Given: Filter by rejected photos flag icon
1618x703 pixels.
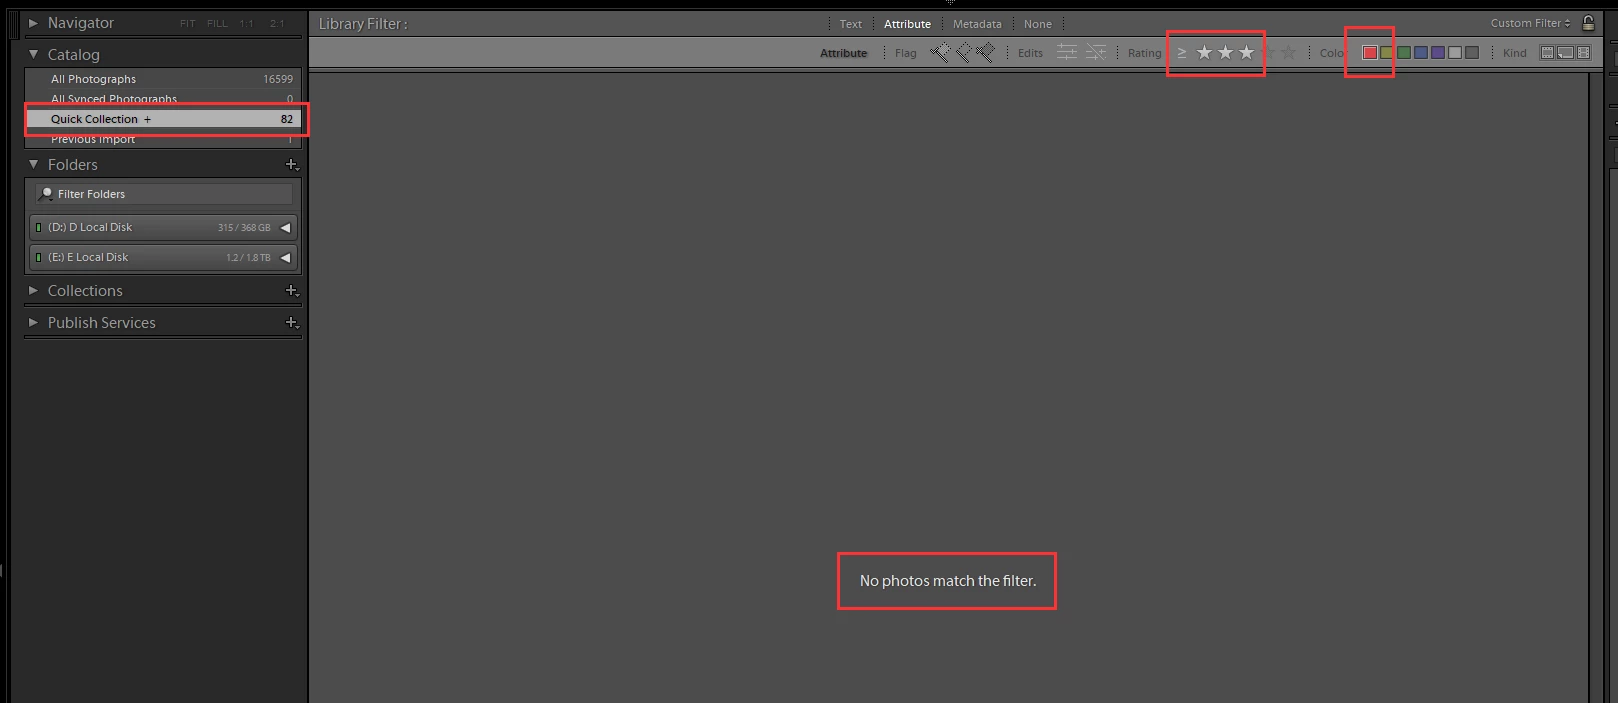Looking at the screenshot, I should click(986, 53).
